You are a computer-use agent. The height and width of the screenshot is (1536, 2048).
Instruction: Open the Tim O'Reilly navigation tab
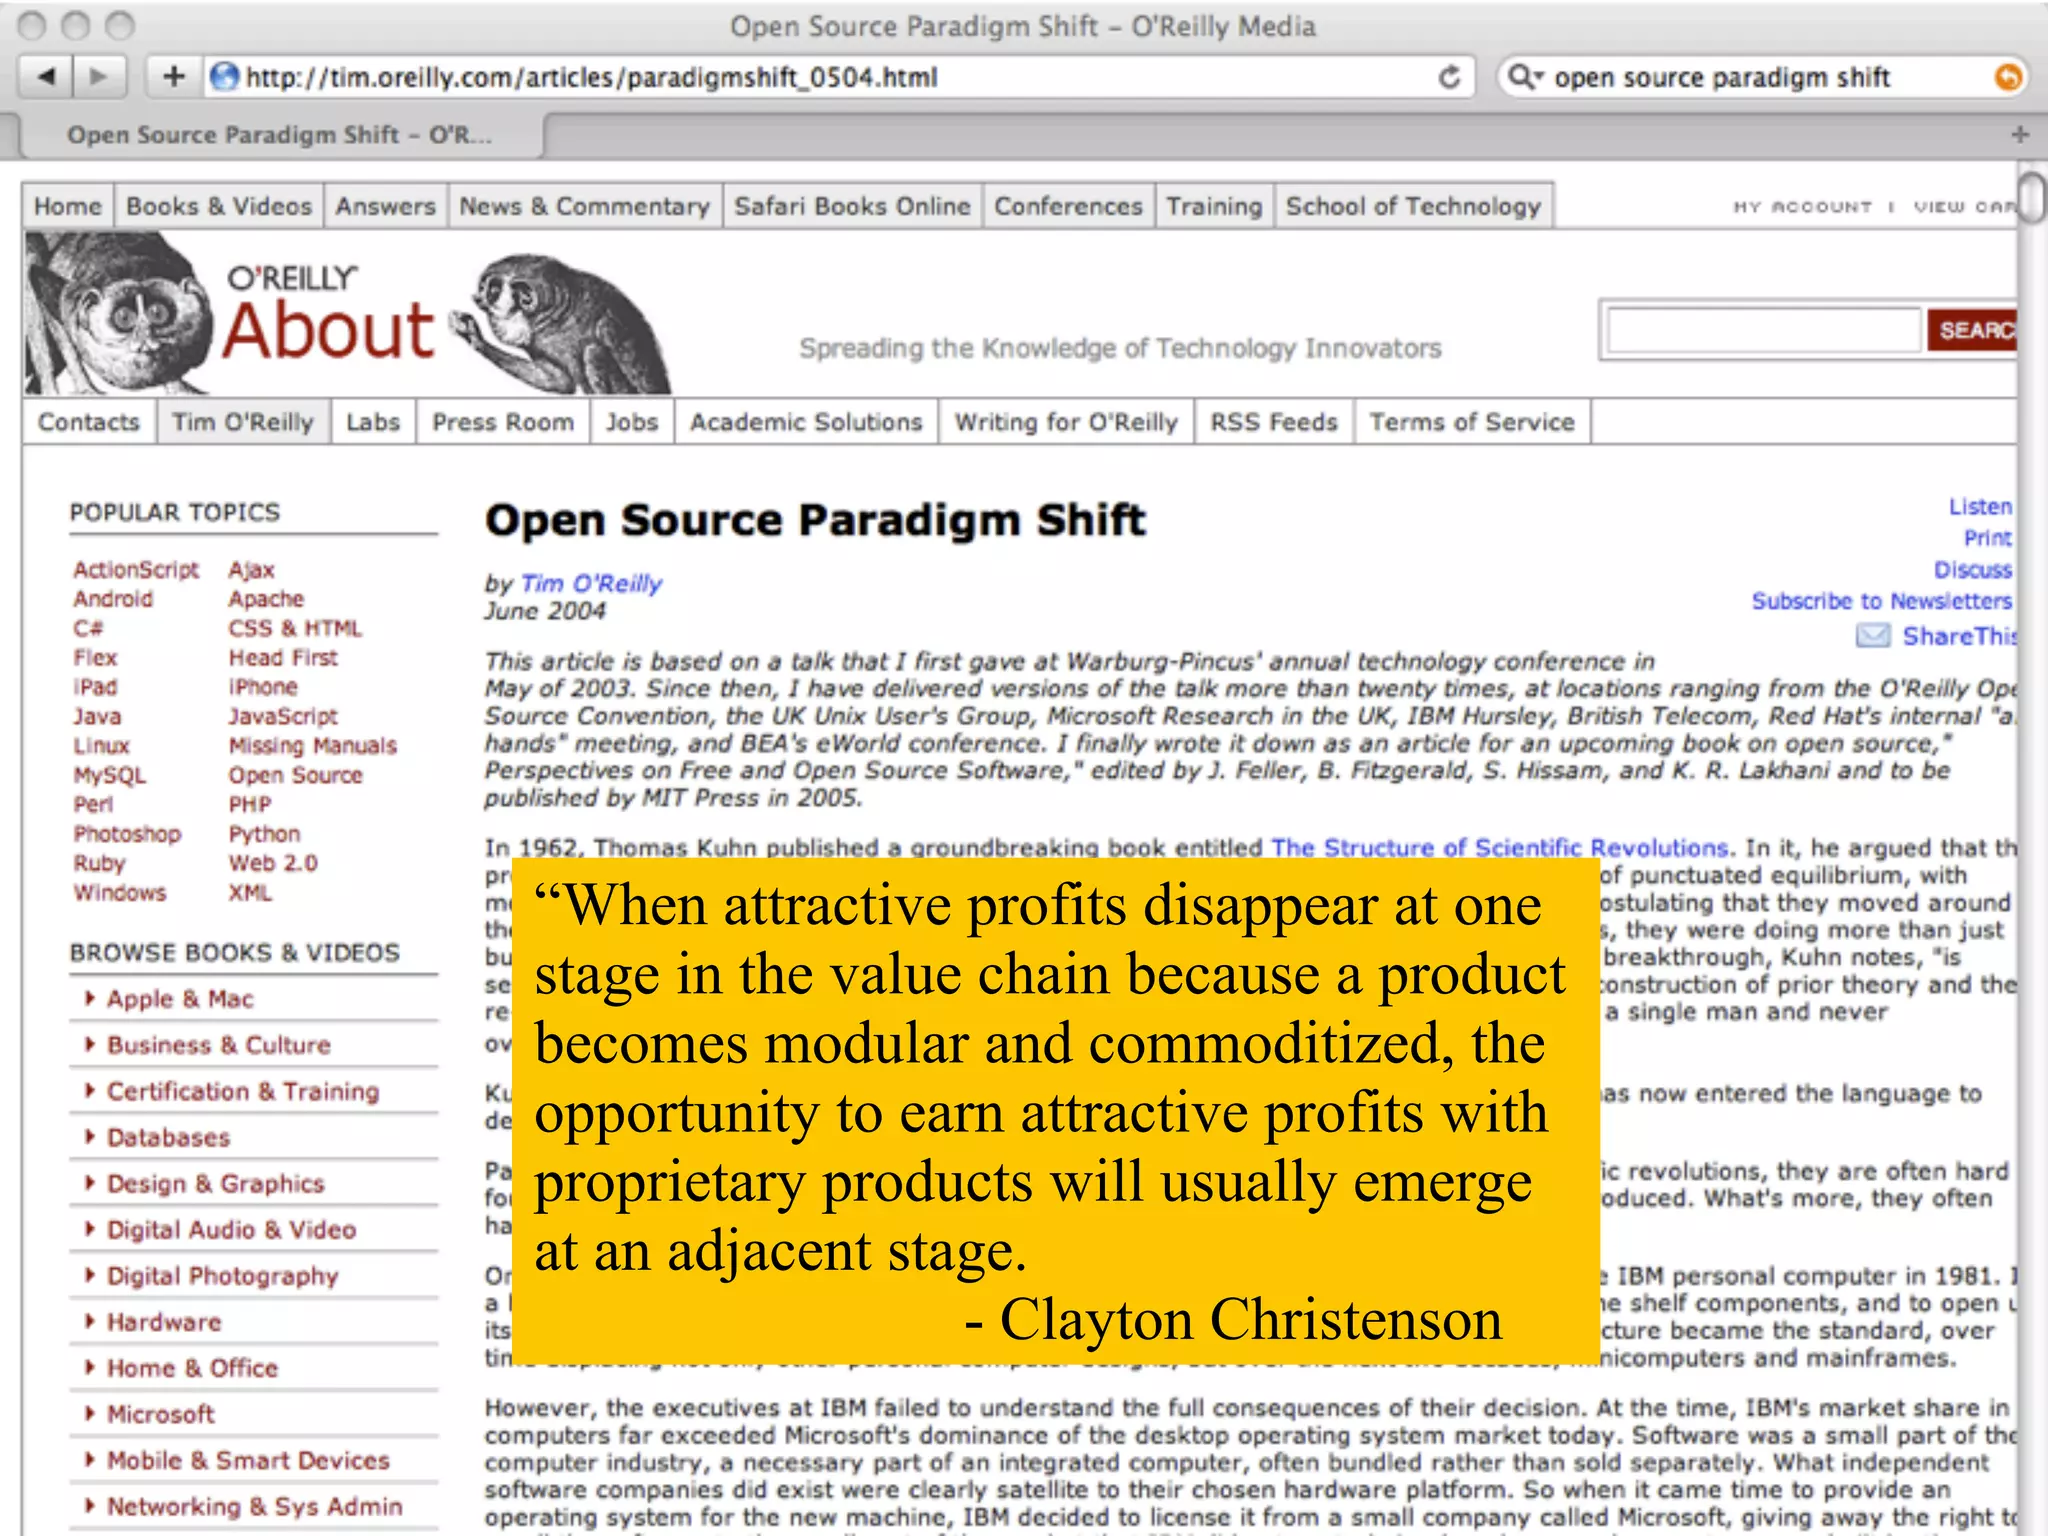[x=243, y=422]
